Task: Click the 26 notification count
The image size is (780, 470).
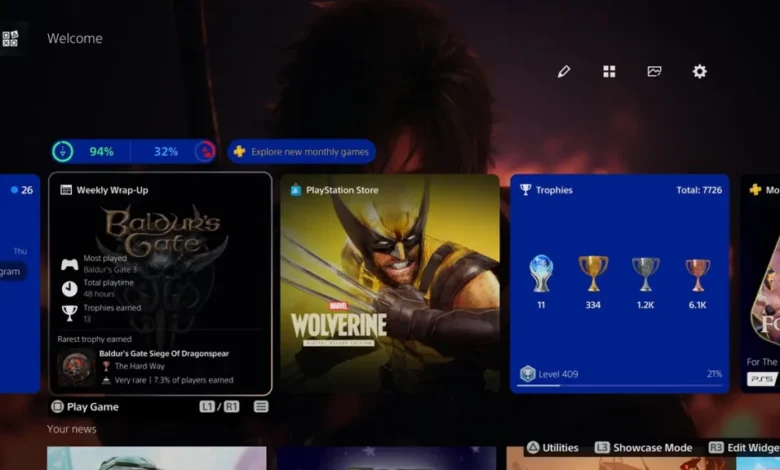Action: pos(27,190)
